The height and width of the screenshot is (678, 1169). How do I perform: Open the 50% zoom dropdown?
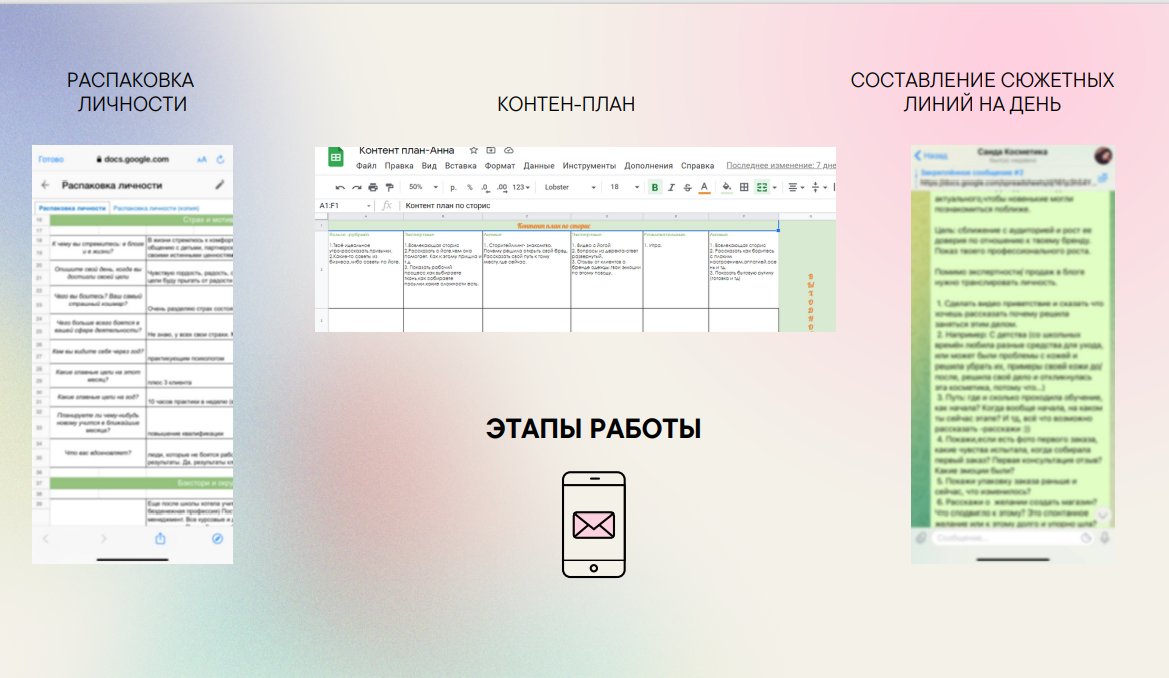coord(422,187)
